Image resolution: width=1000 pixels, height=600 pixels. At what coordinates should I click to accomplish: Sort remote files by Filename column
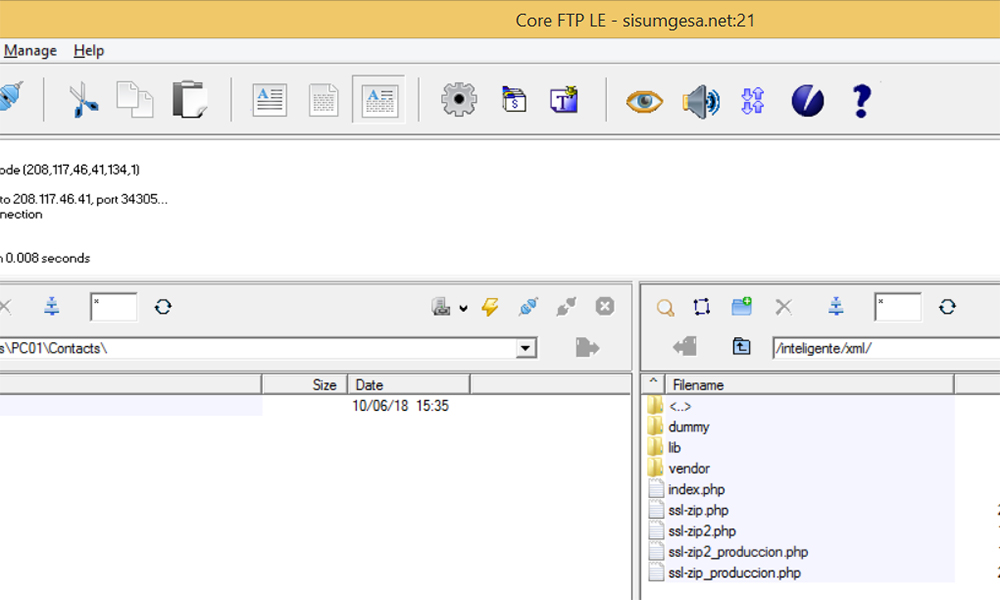pos(810,385)
